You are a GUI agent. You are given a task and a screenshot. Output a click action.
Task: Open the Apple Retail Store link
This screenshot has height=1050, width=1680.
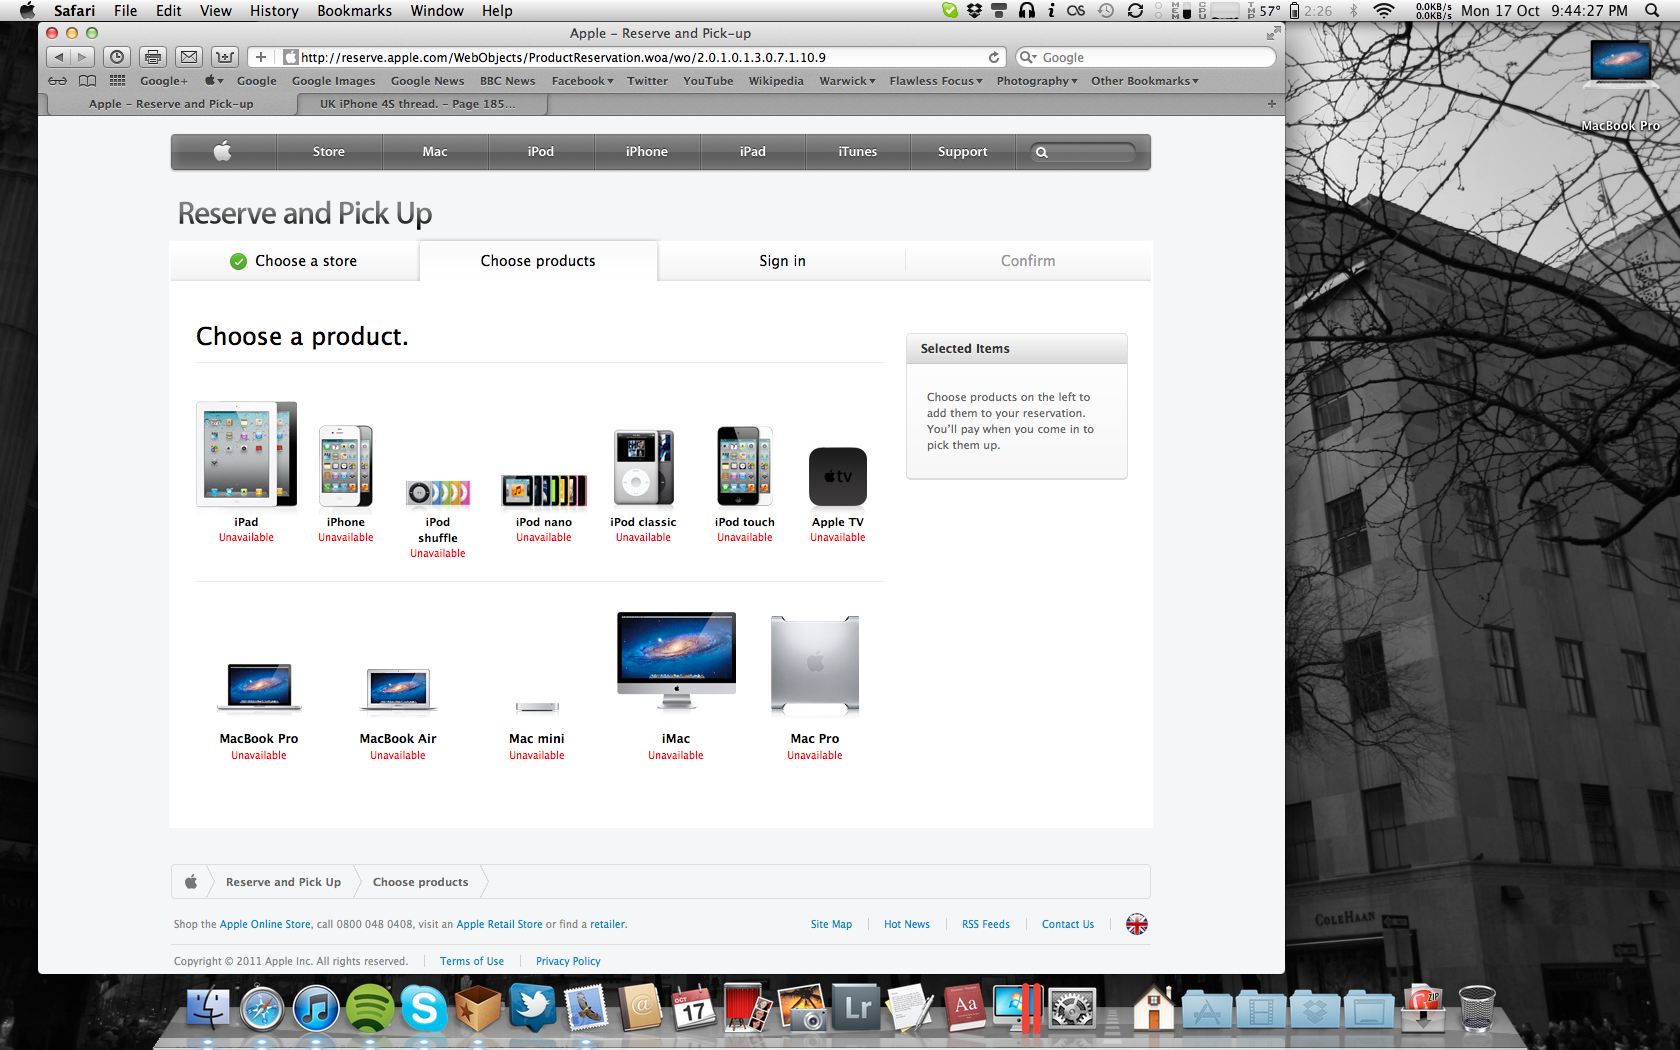tap(499, 924)
